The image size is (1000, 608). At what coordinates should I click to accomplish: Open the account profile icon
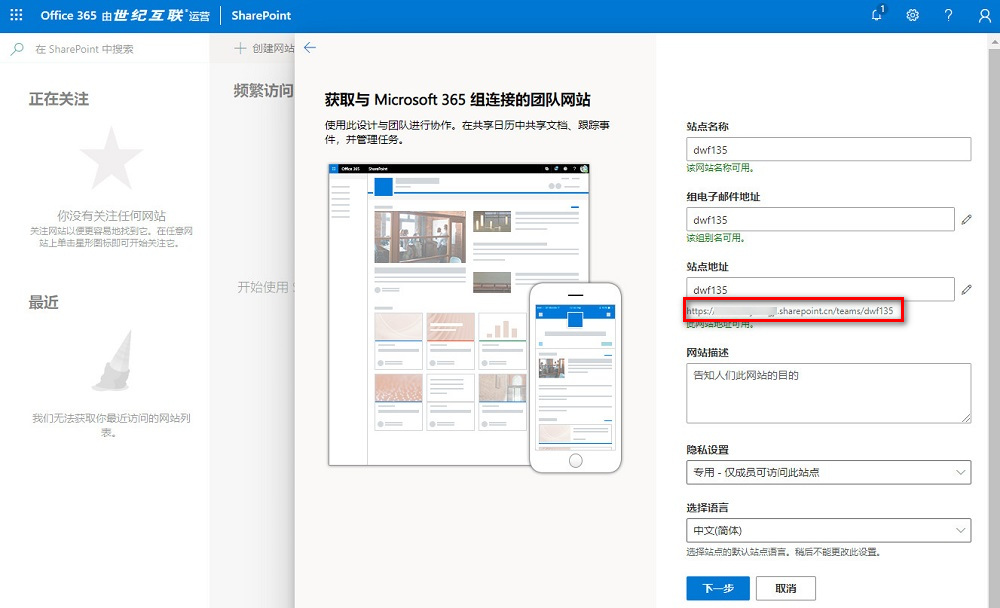985,15
